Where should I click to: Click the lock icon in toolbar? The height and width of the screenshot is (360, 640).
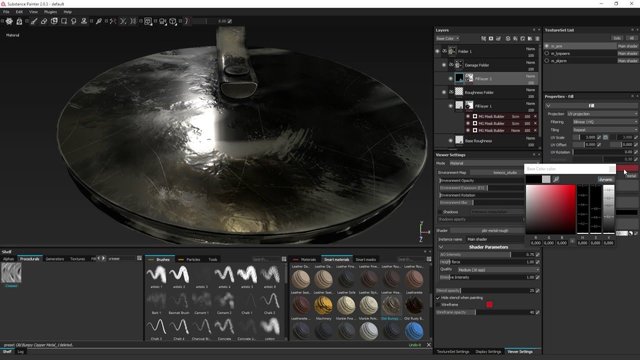point(19,21)
